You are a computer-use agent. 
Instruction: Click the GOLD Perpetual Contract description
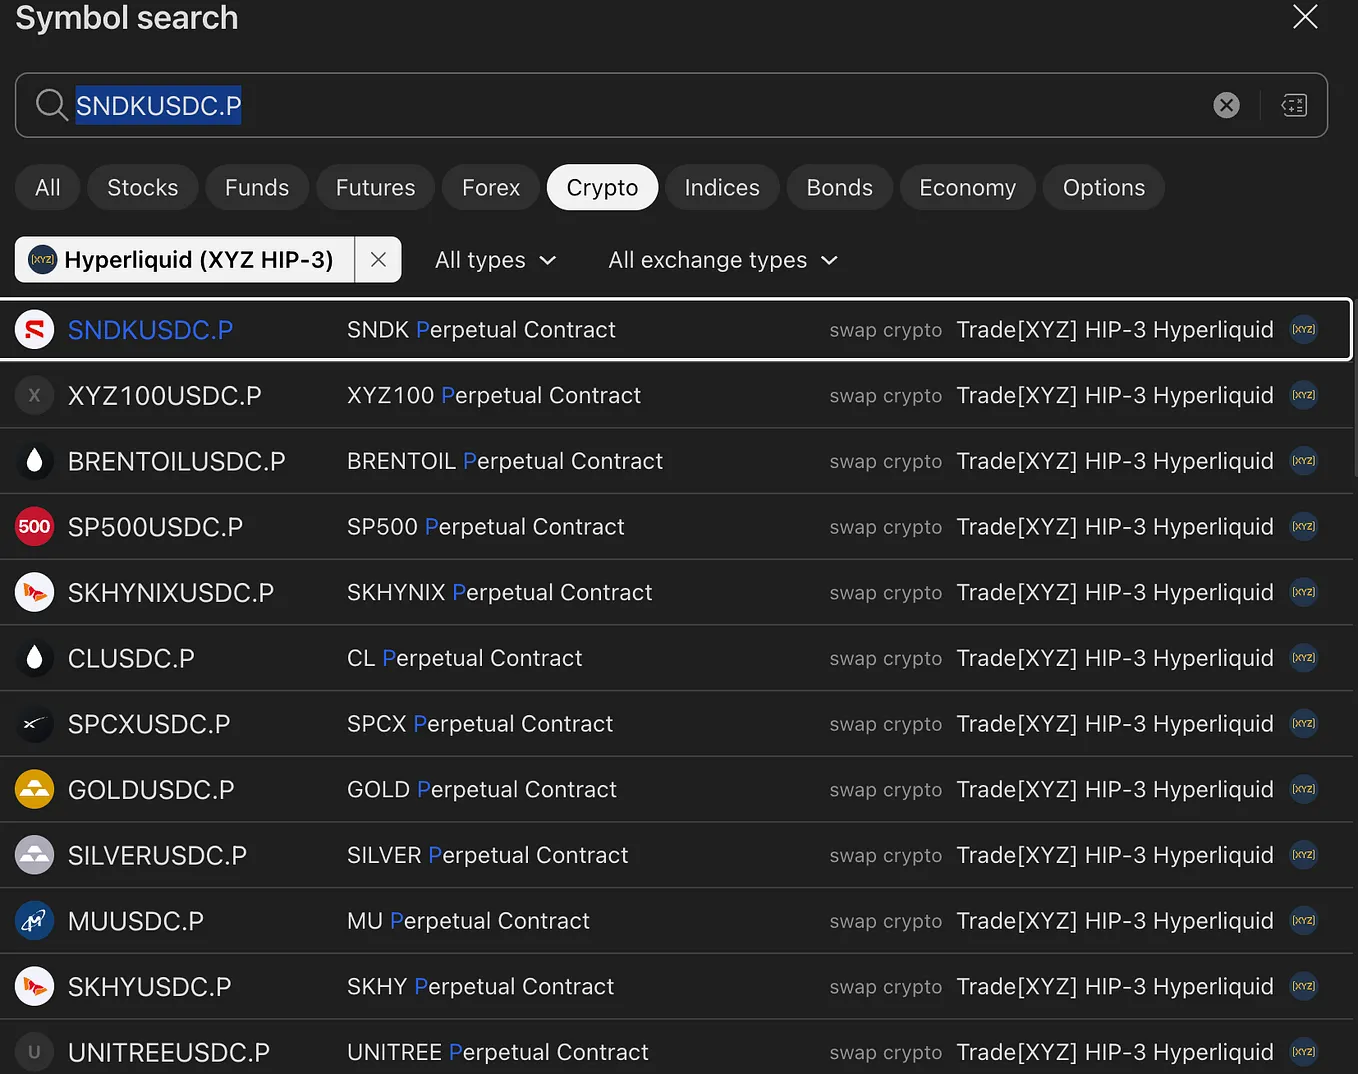coord(482,790)
